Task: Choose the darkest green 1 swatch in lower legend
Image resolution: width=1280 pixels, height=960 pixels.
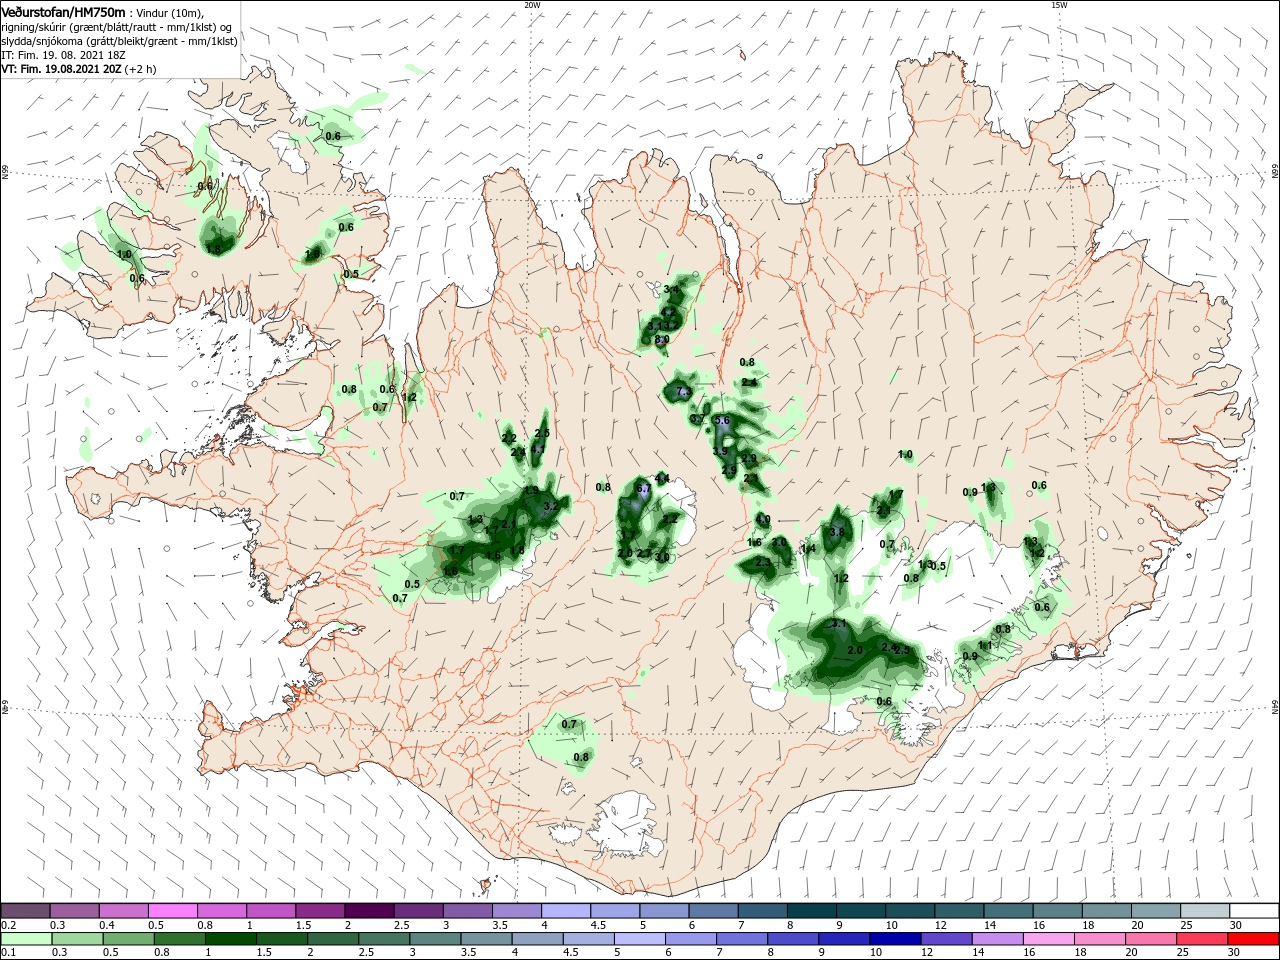Action: click(x=232, y=939)
